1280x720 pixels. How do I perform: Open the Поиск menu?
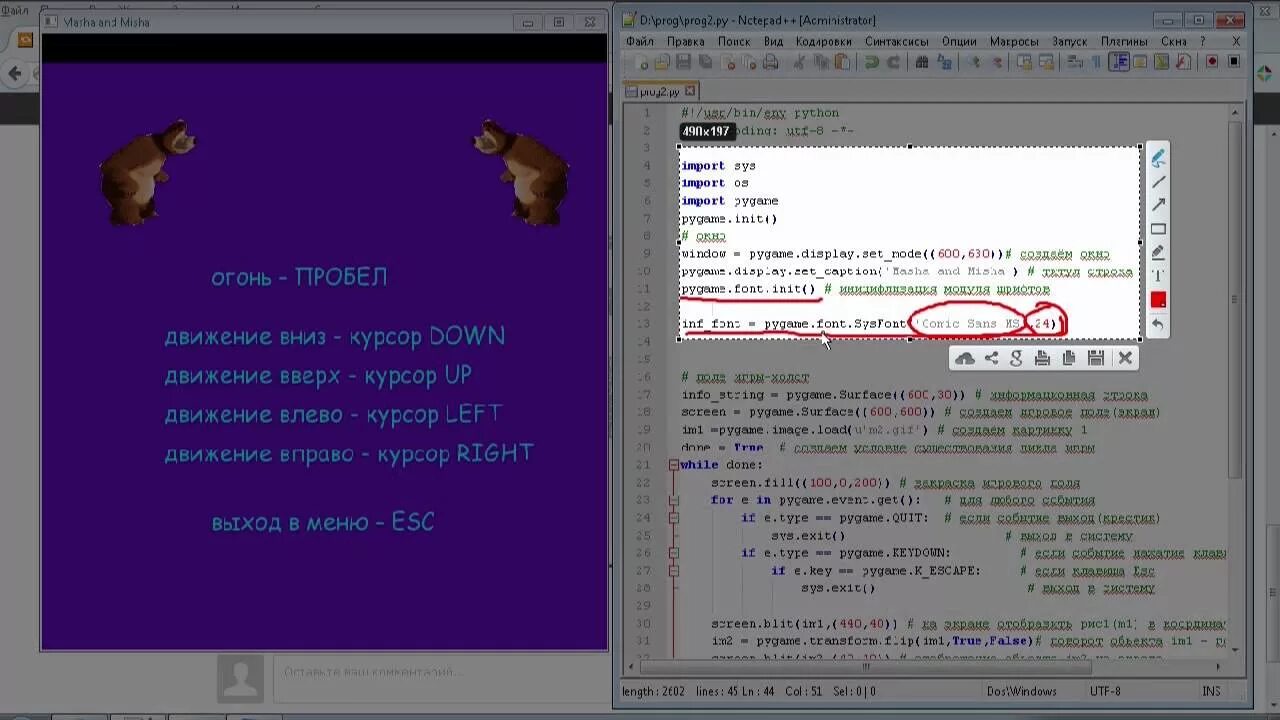tap(734, 41)
